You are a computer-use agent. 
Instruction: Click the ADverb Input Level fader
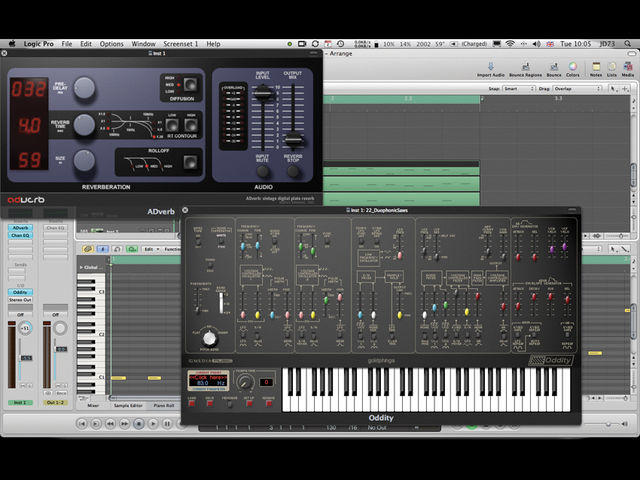point(263,92)
